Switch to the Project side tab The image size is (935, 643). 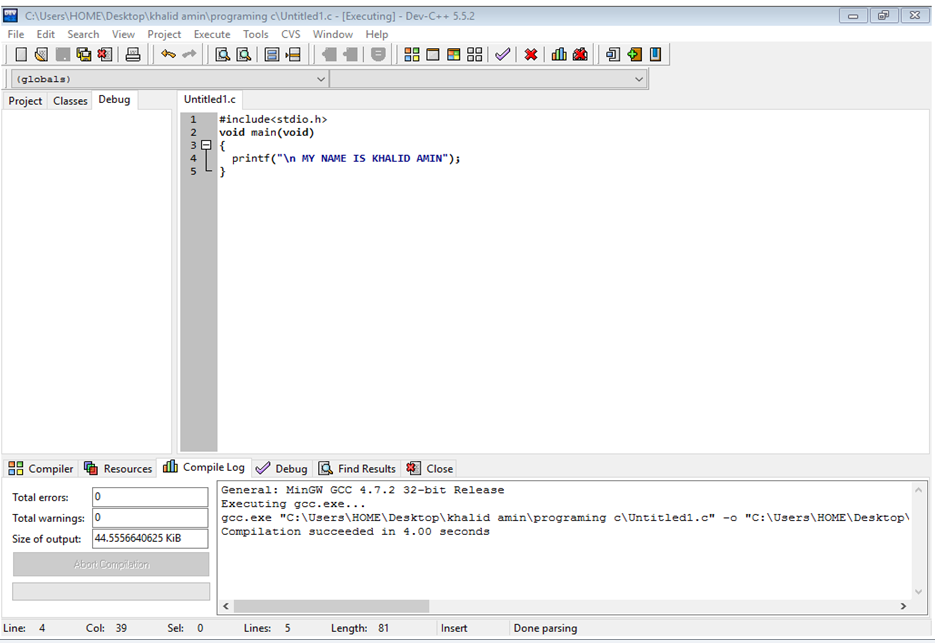click(x=25, y=101)
